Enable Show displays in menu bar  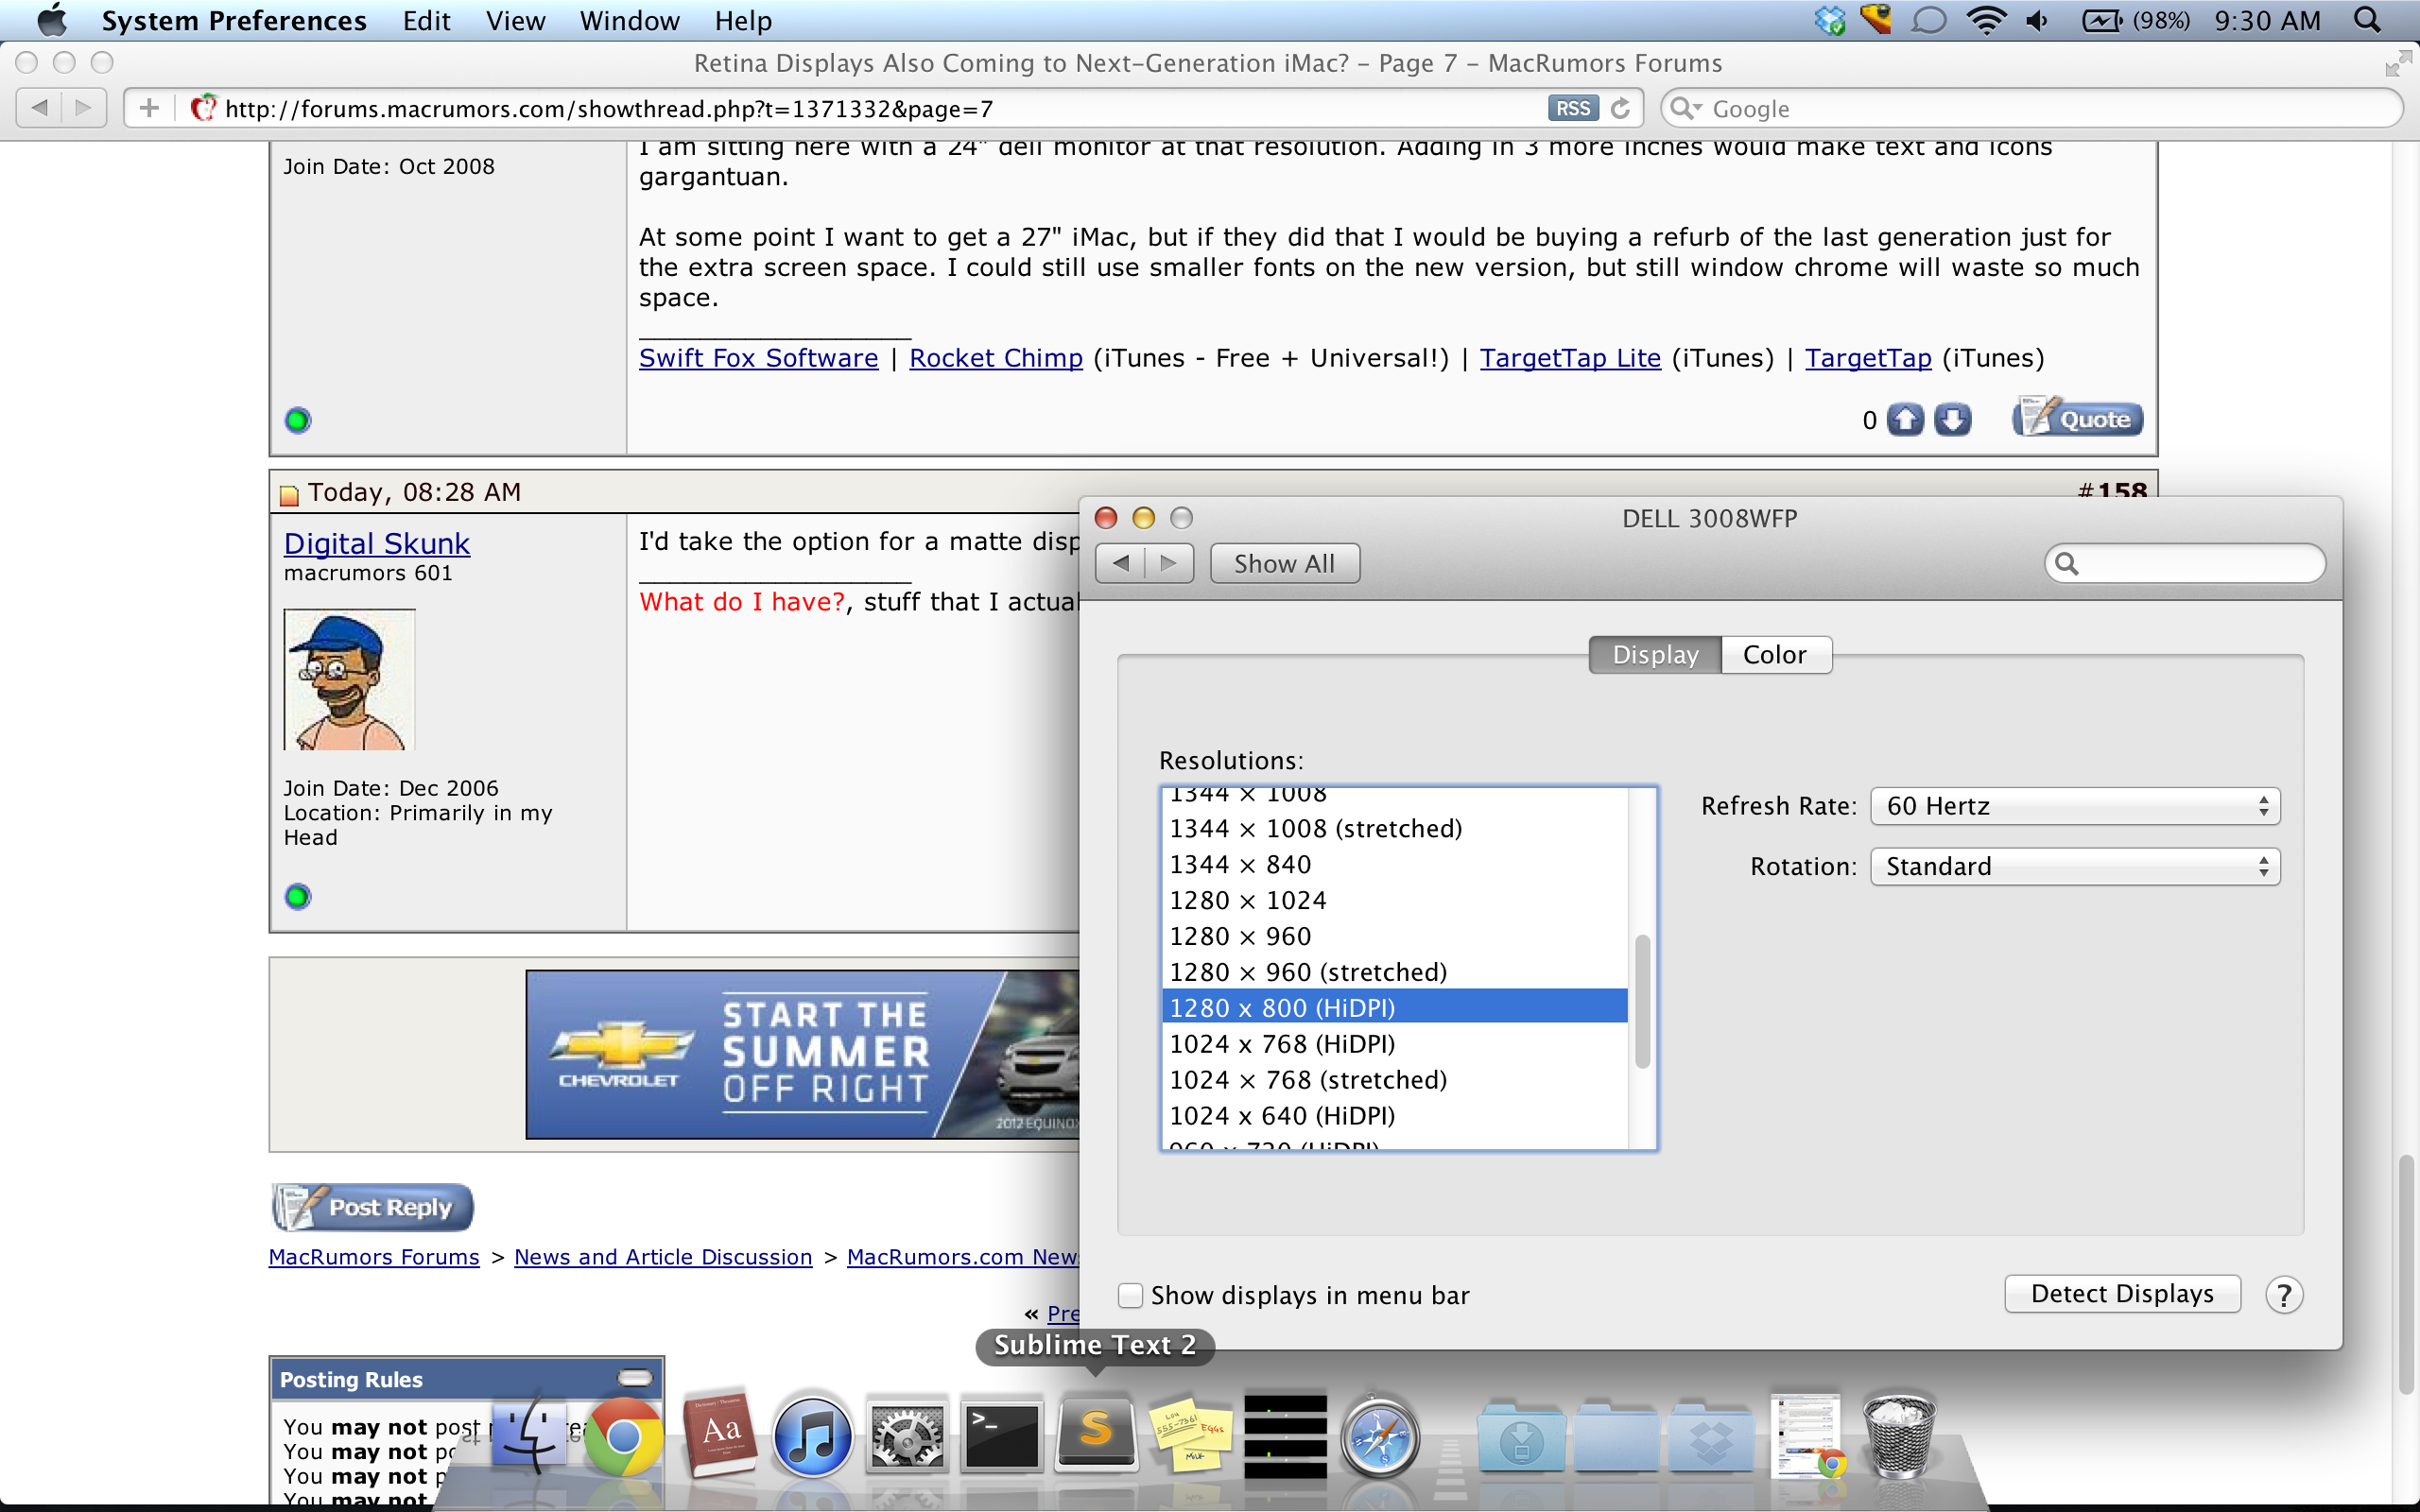(x=1130, y=1295)
